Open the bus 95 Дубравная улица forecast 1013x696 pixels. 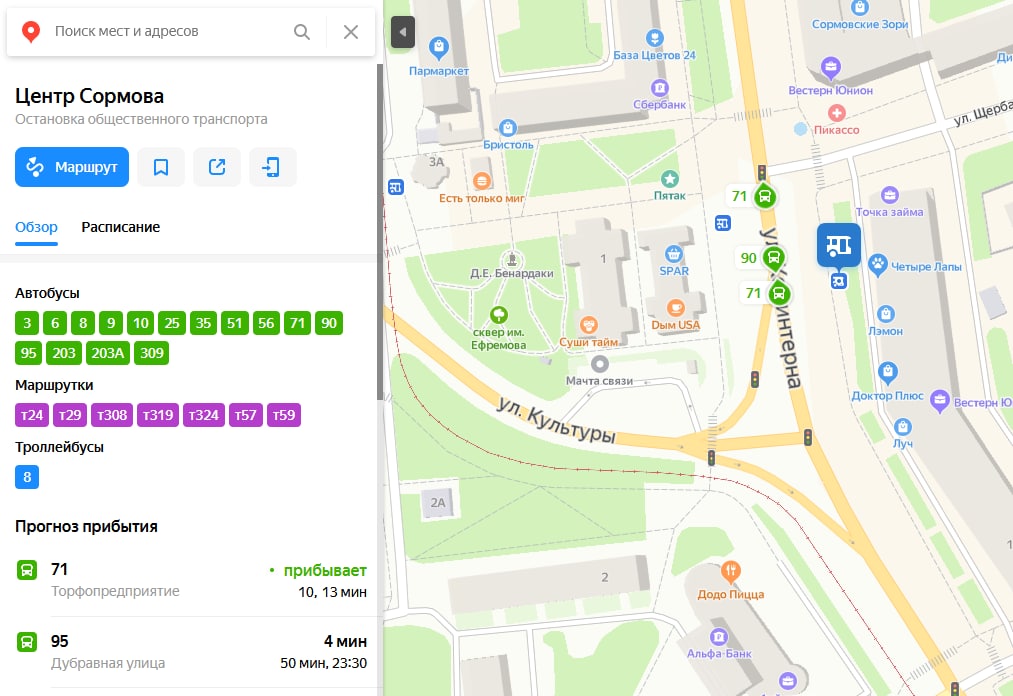[x=191, y=652]
